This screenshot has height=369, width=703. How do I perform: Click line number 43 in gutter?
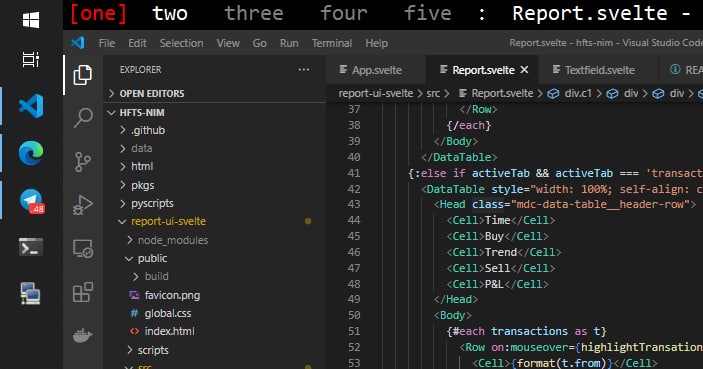(354, 204)
